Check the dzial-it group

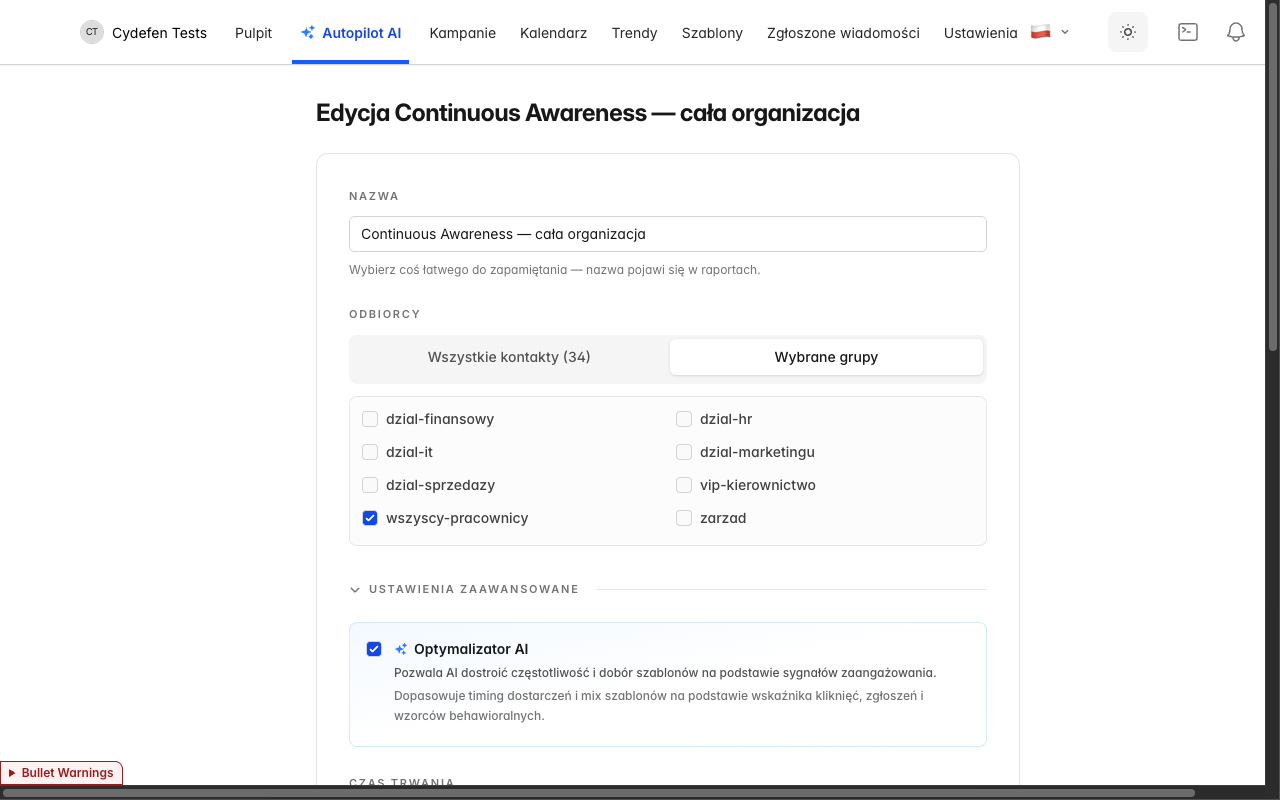point(370,452)
